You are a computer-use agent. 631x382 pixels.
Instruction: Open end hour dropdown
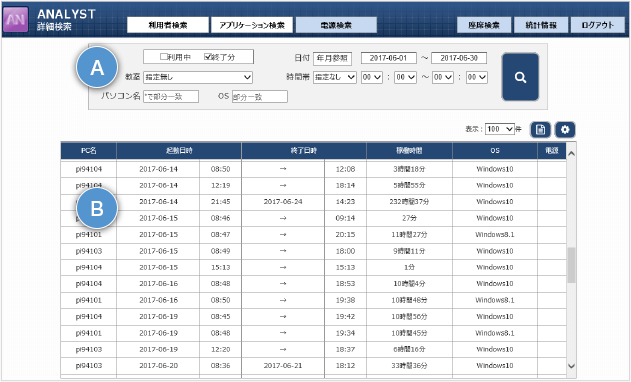pos(443,77)
